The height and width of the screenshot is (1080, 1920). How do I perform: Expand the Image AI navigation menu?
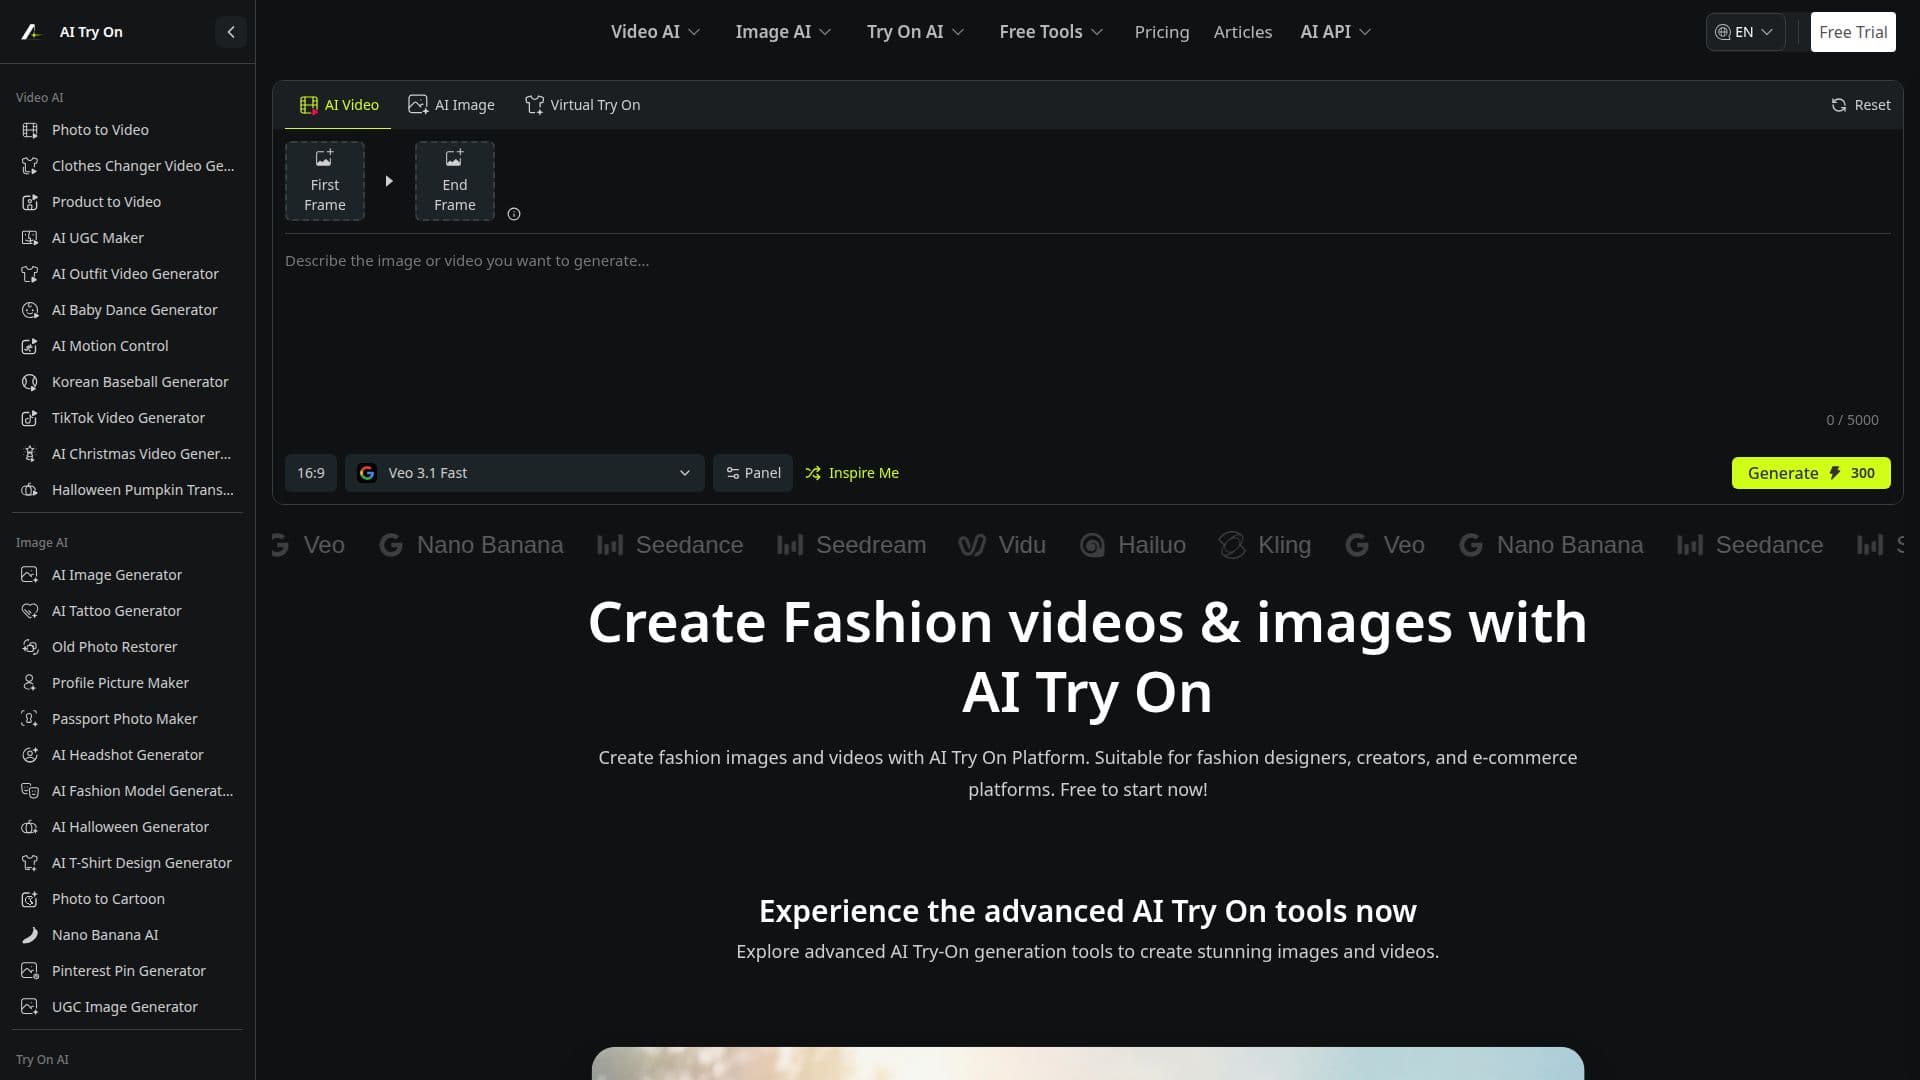(x=783, y=32)
